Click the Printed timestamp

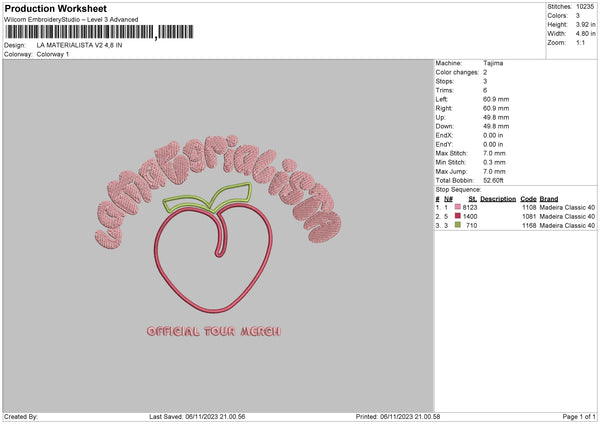(398, 416)
